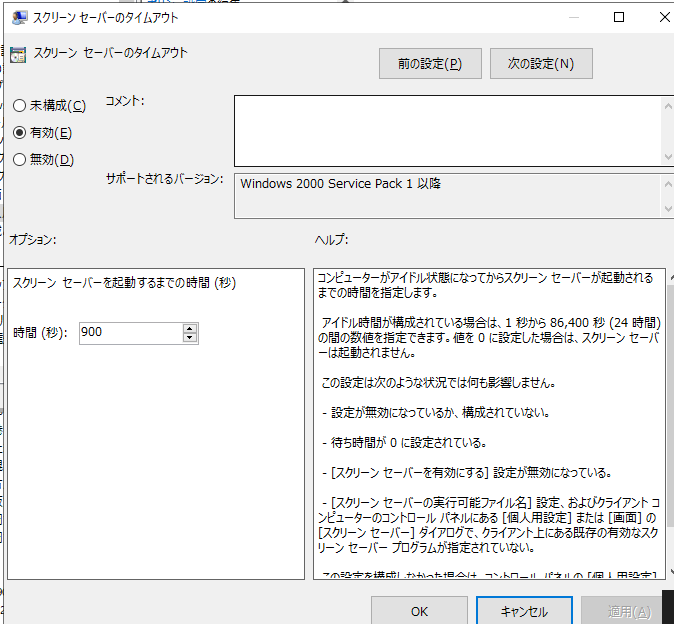
Task: Click inside the コメント text box
Action: (447, 130)
